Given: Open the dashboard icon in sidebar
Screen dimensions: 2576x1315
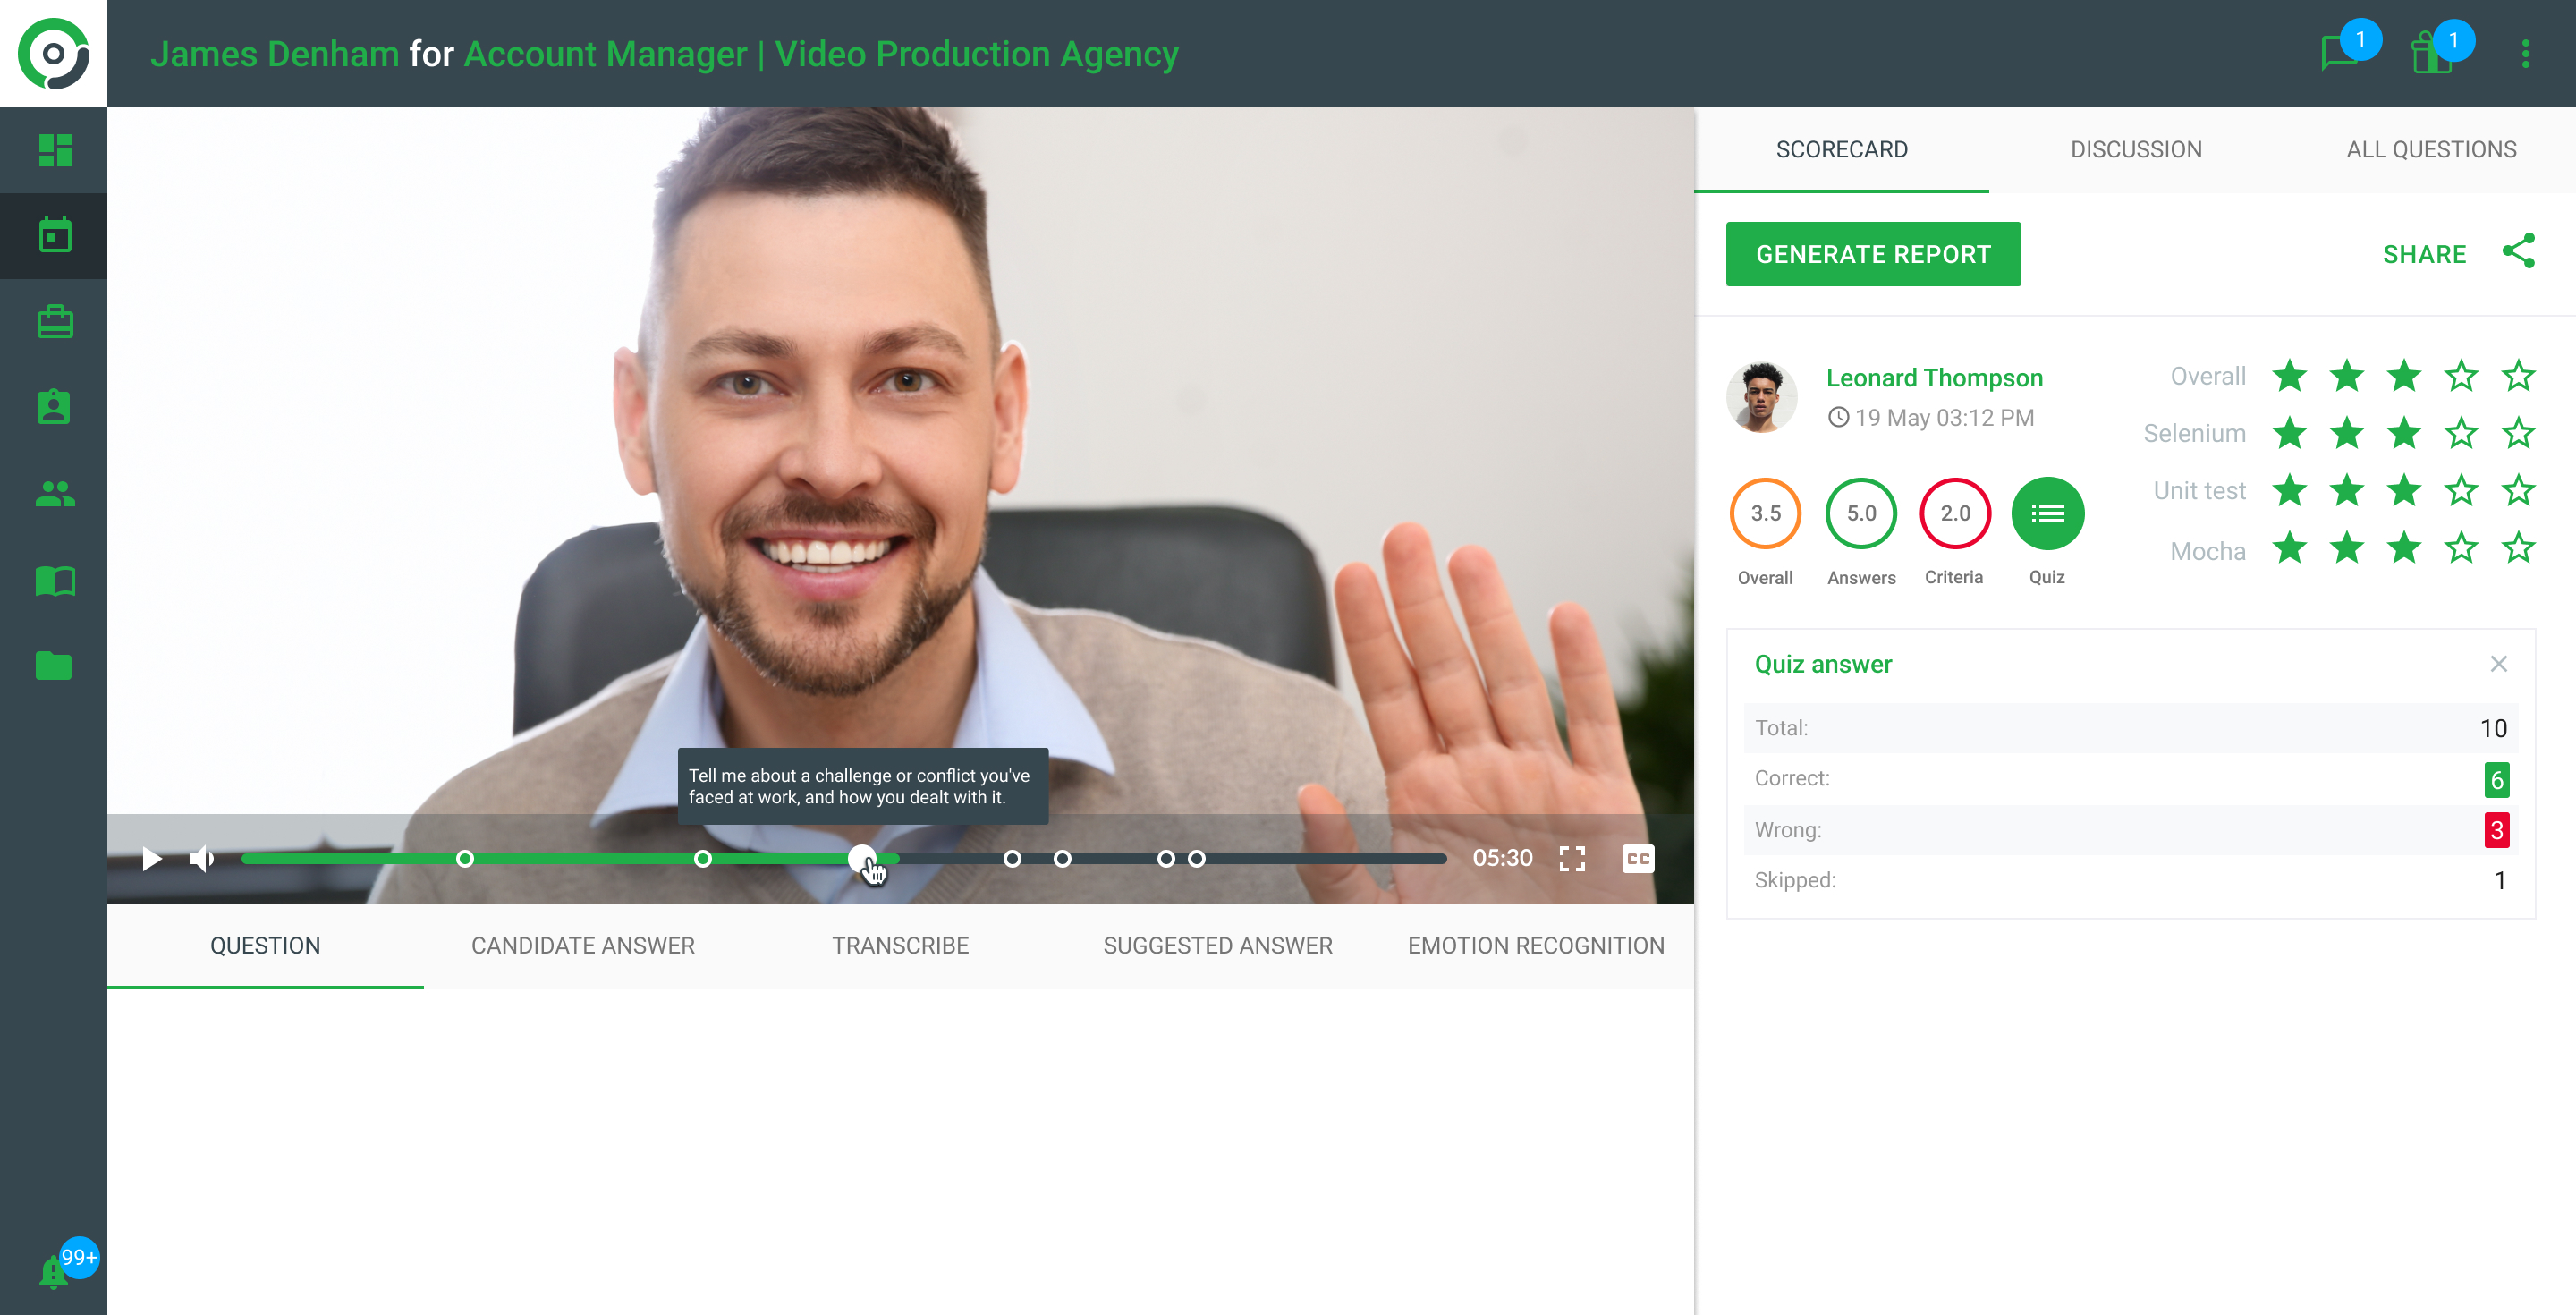Looking at the screenshot, I should coord(54,150).
